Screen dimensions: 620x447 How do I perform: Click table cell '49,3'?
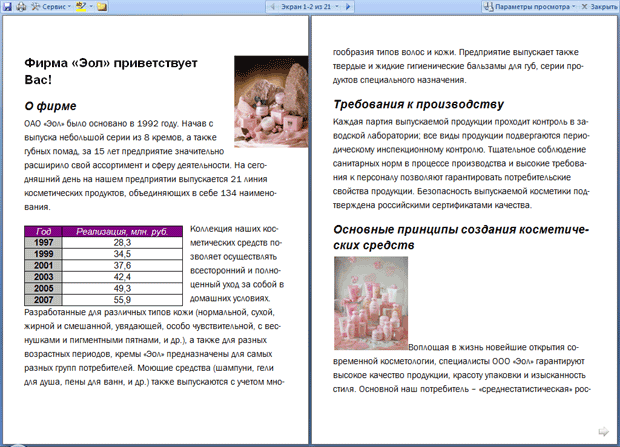pyautogui.click(x=122, y=288)
